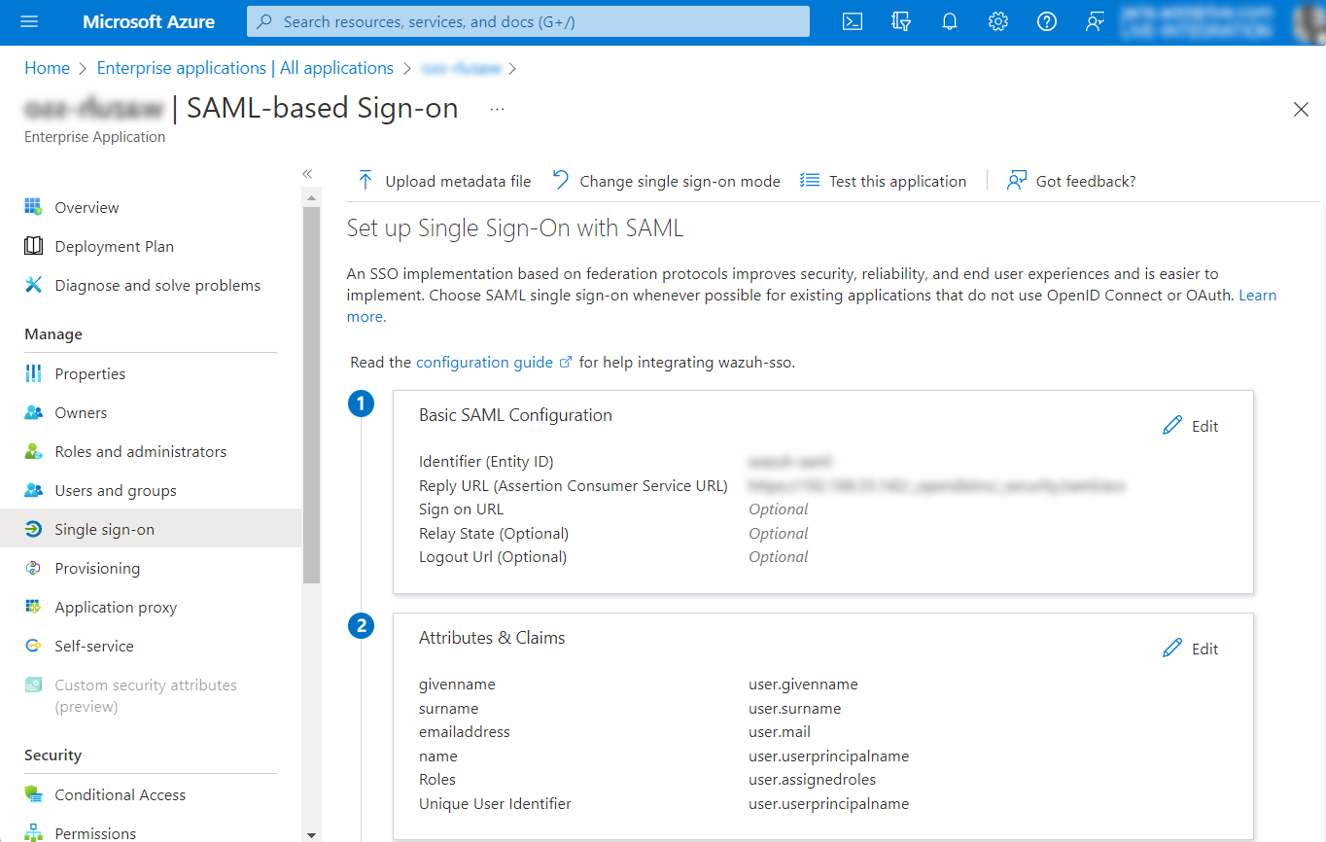Click Upload metadata file button
The image size is (1326, 842).
click(x=444, y=181)
